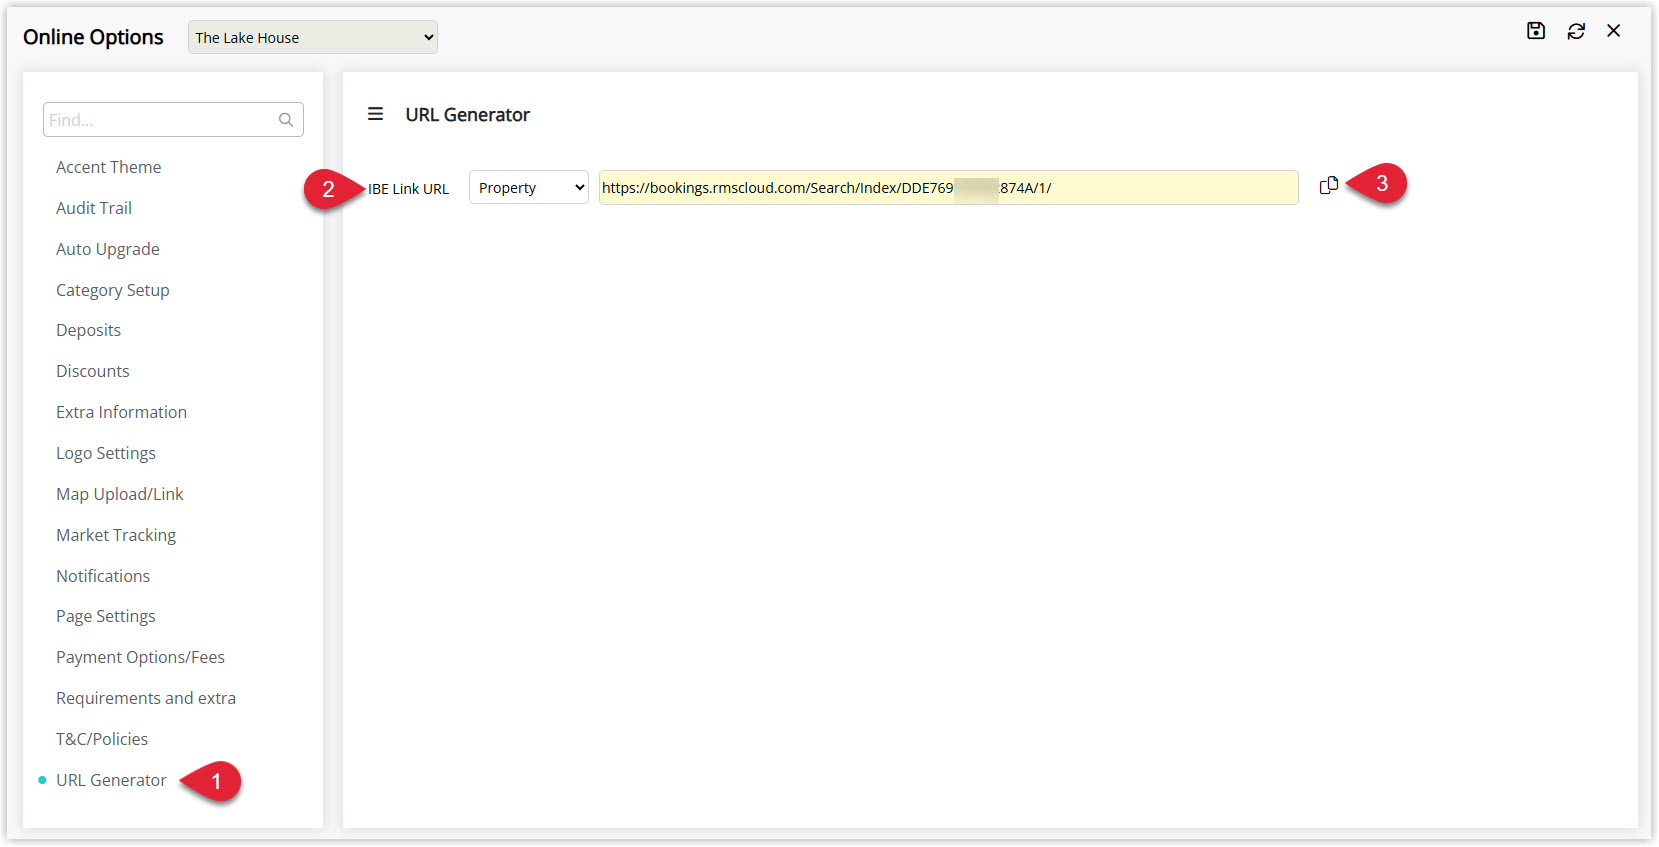Click the IBE Link URL label
This screenshot has height=847, width=1659.
(408, 188)
